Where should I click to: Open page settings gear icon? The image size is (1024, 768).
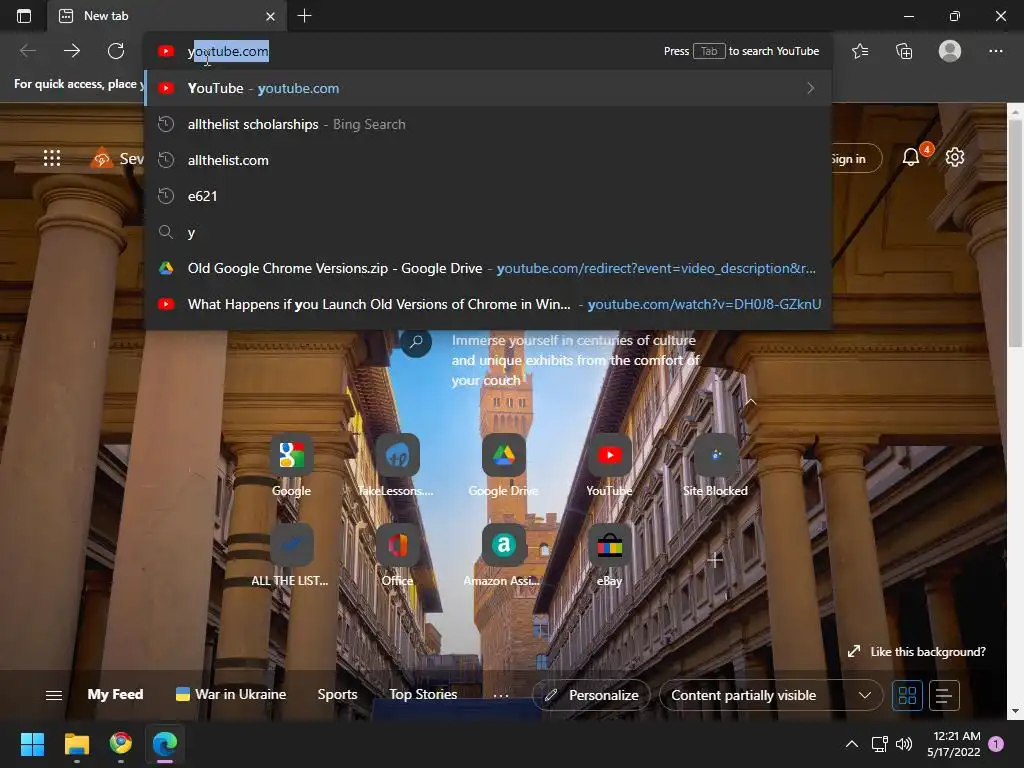coord(955,157)
